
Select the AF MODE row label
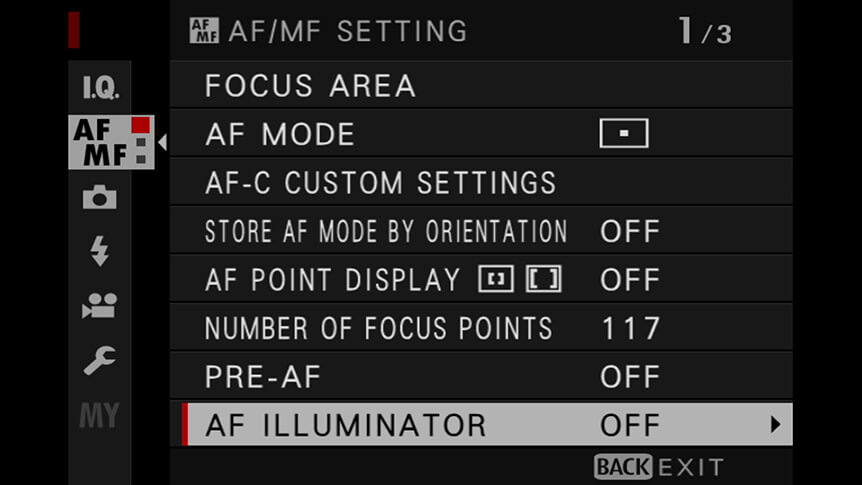tap(280, 134)
